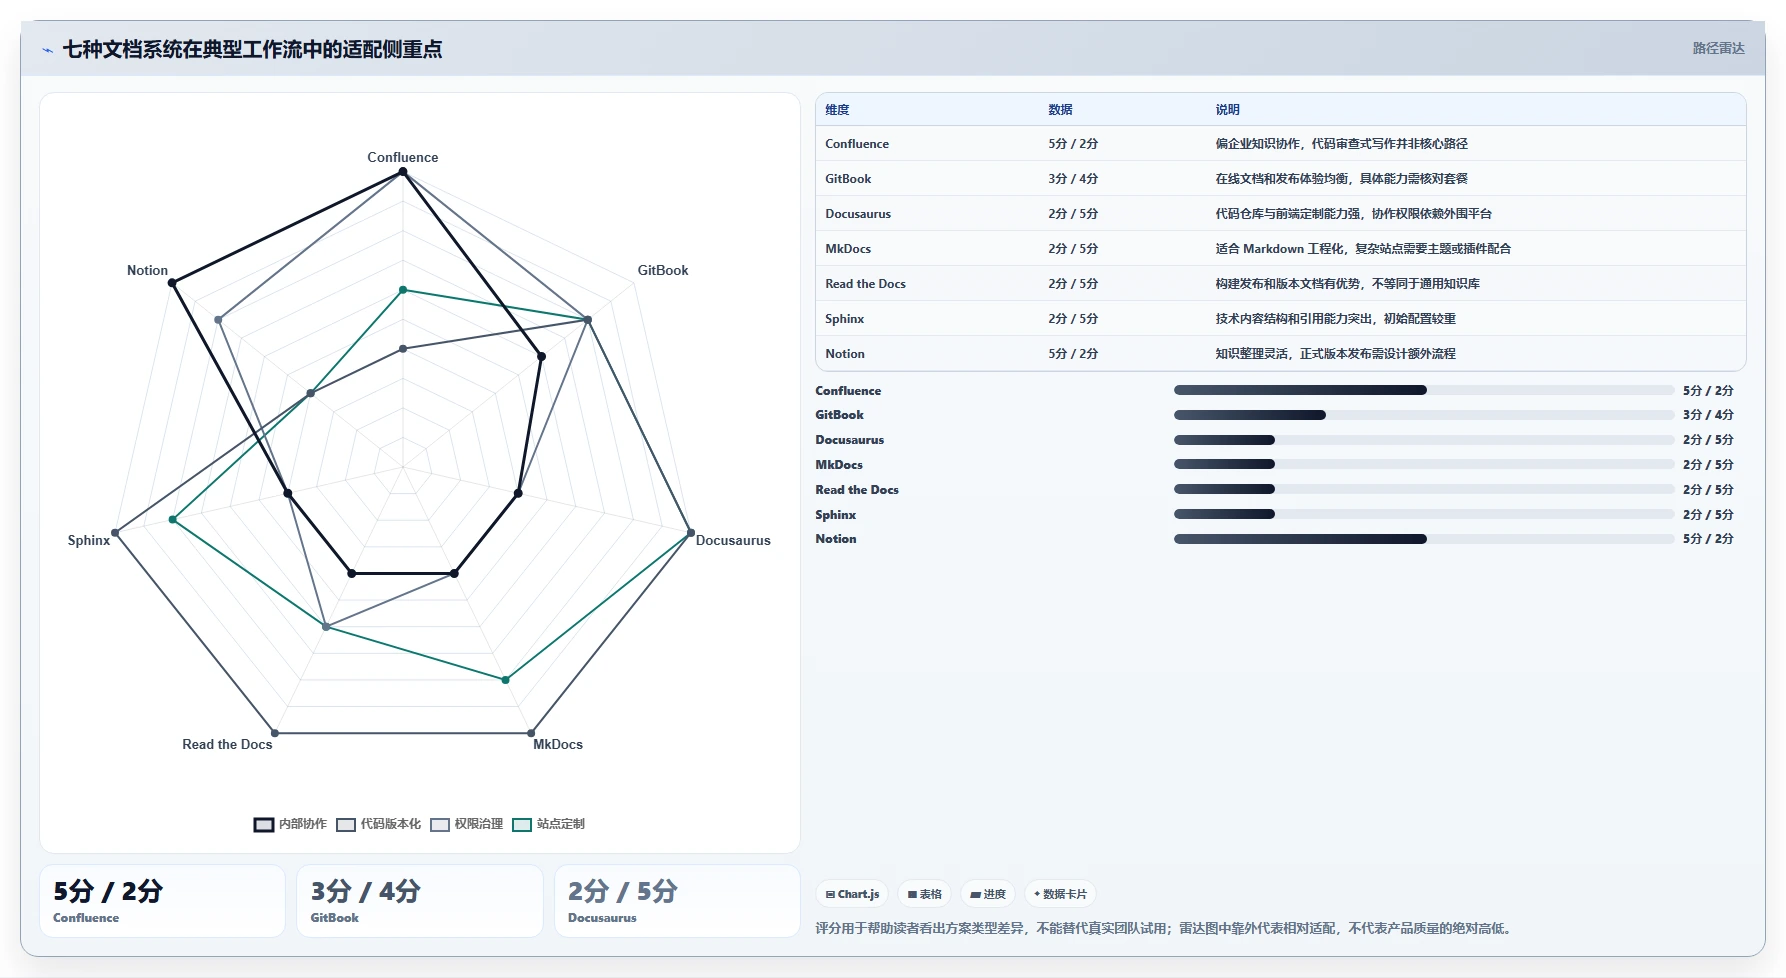Click the Chart.js chip
This screenshot has height=978, width=1786.
tap(852, 894)
